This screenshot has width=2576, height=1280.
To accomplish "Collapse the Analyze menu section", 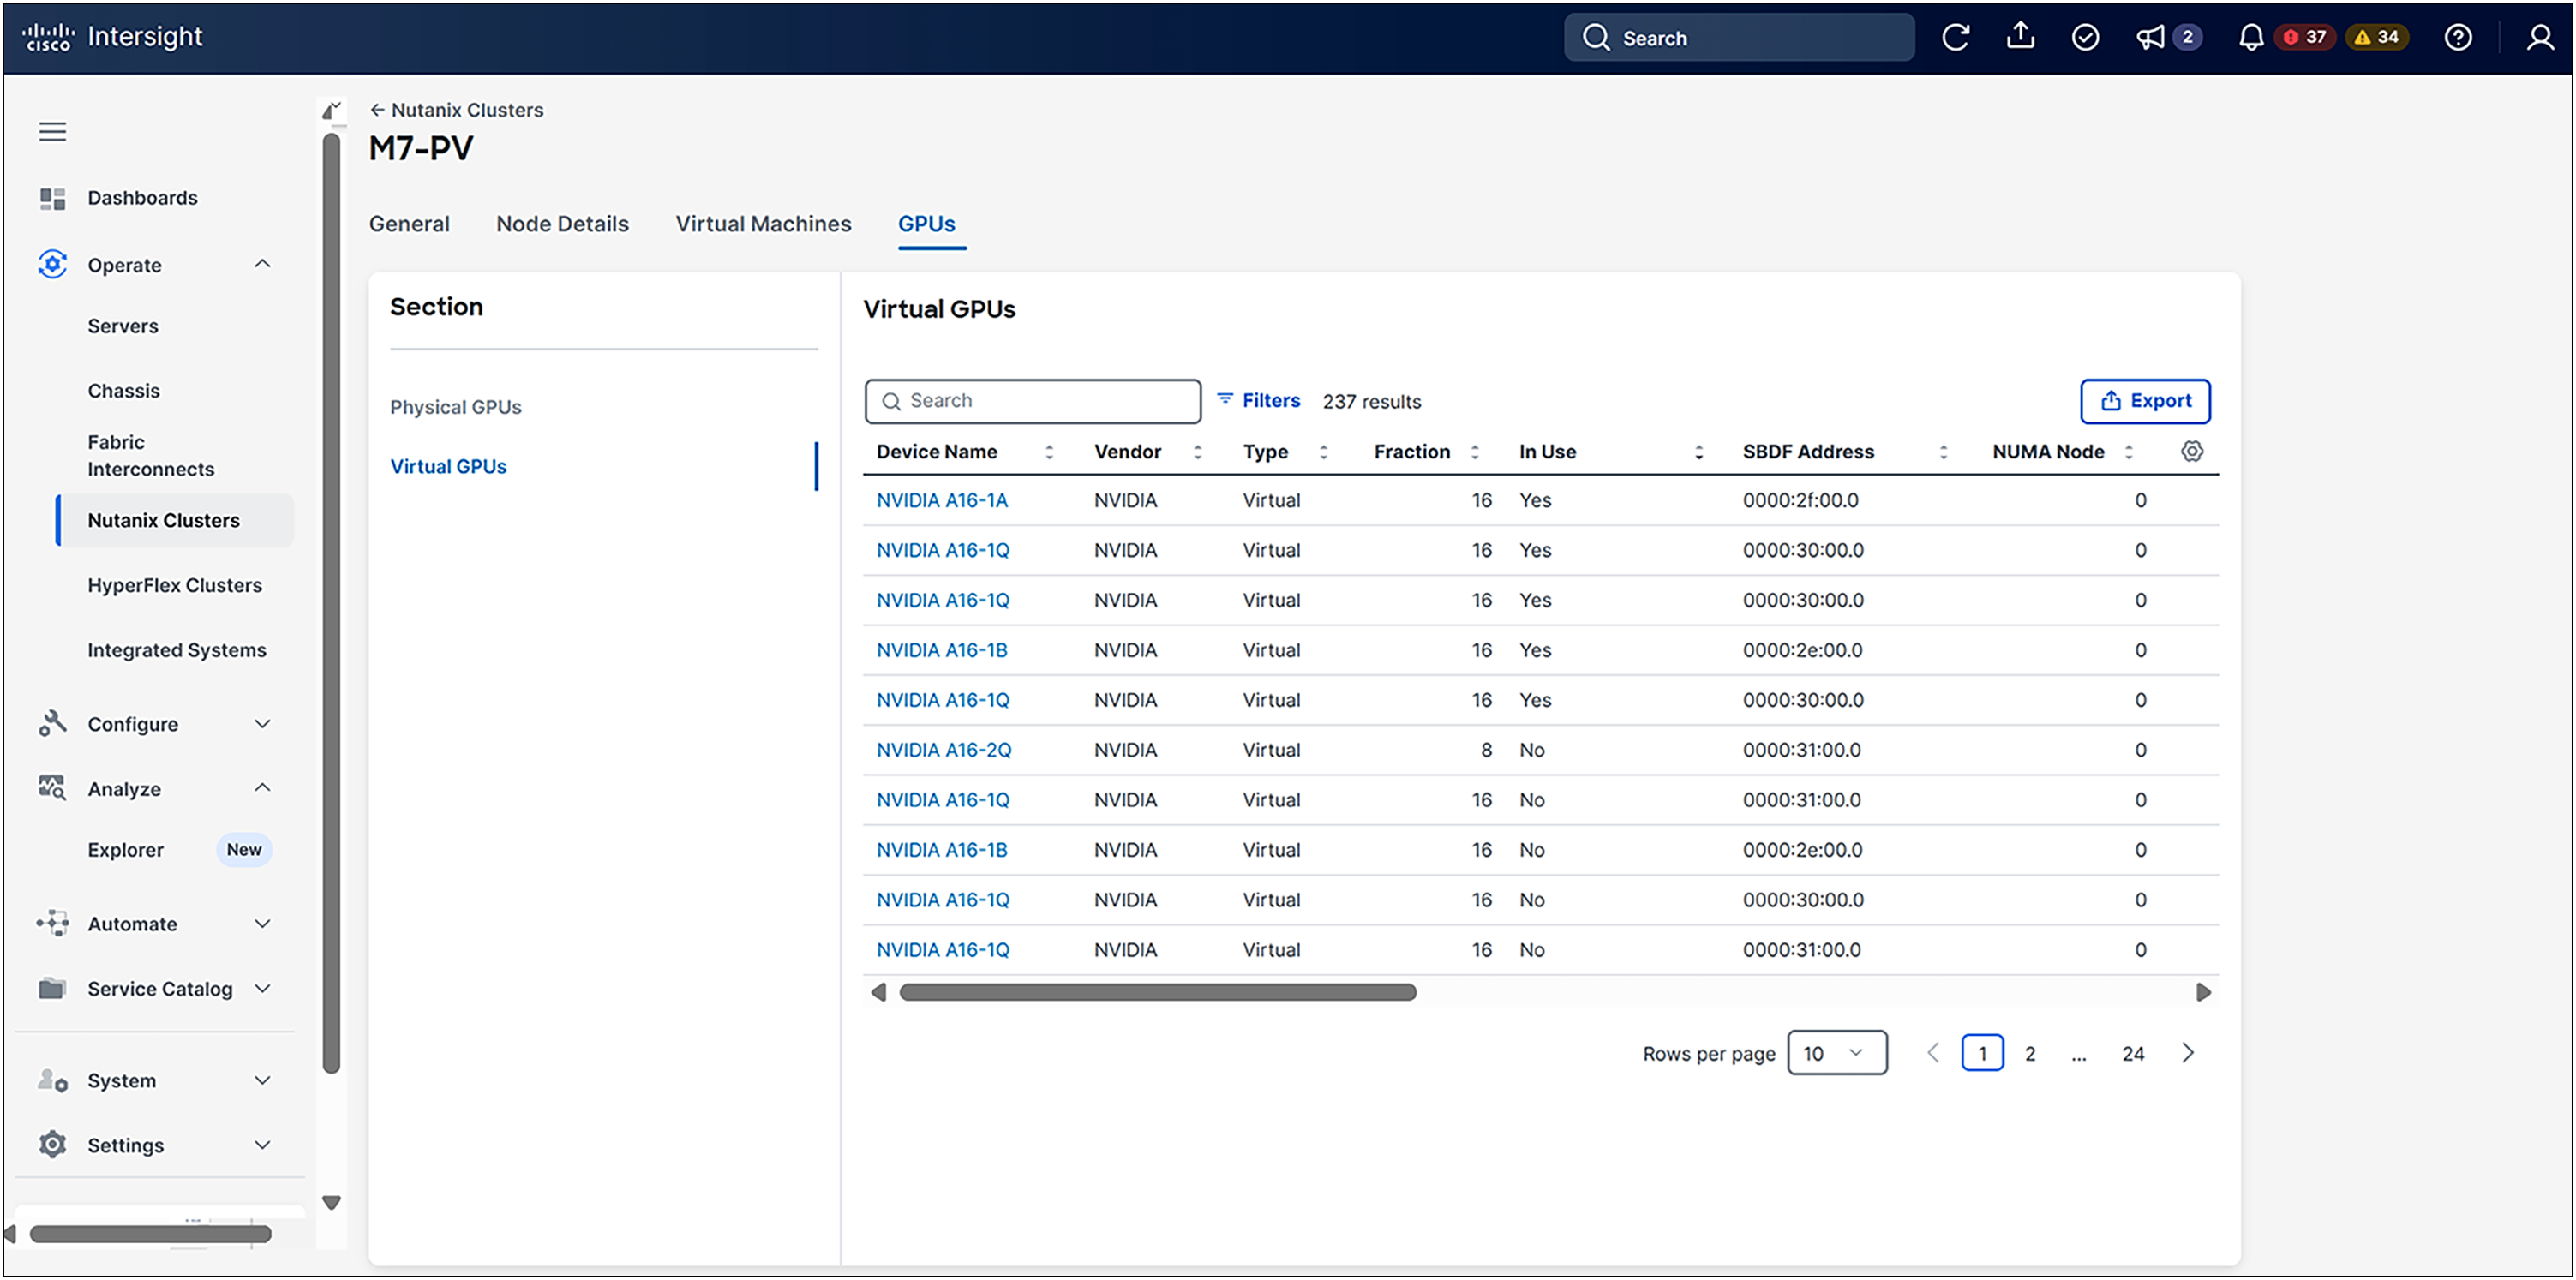I will pyautogui.click(x=262, y=788).
